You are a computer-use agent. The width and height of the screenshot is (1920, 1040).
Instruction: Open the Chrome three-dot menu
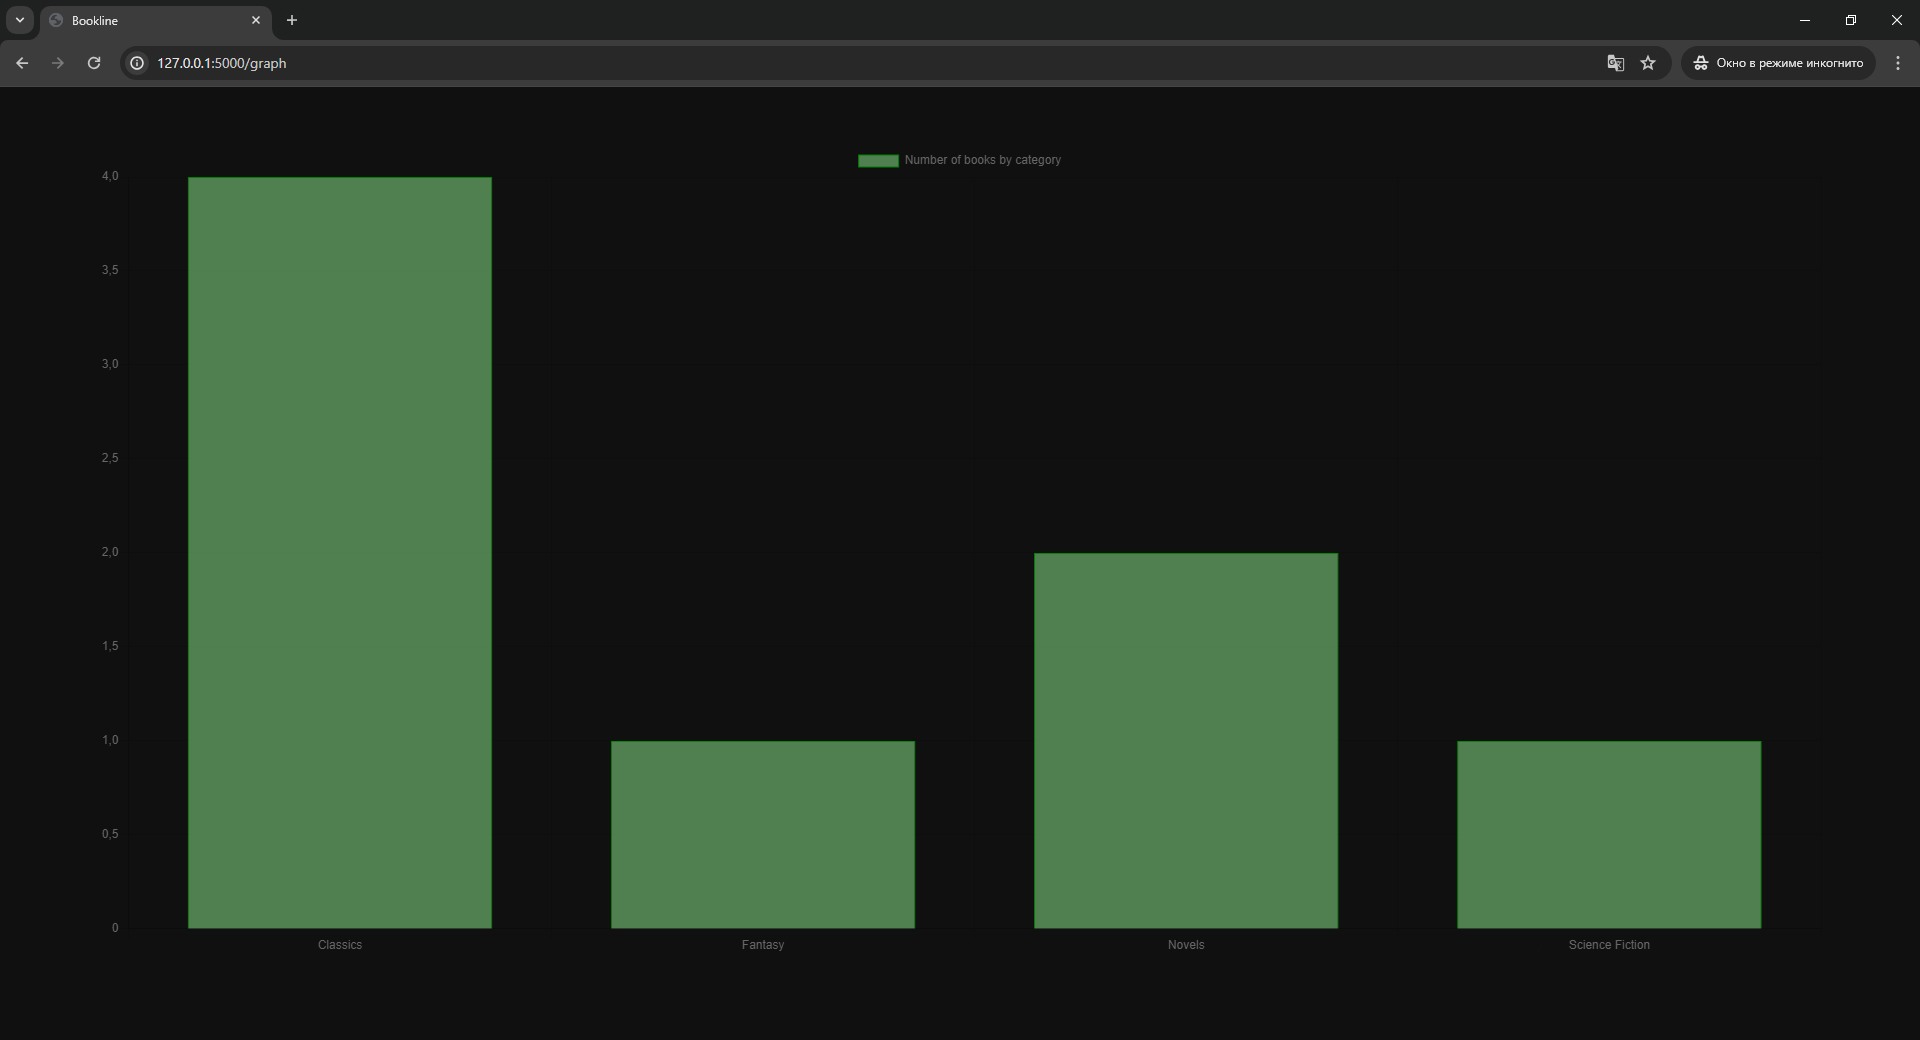click(1897, 63)
